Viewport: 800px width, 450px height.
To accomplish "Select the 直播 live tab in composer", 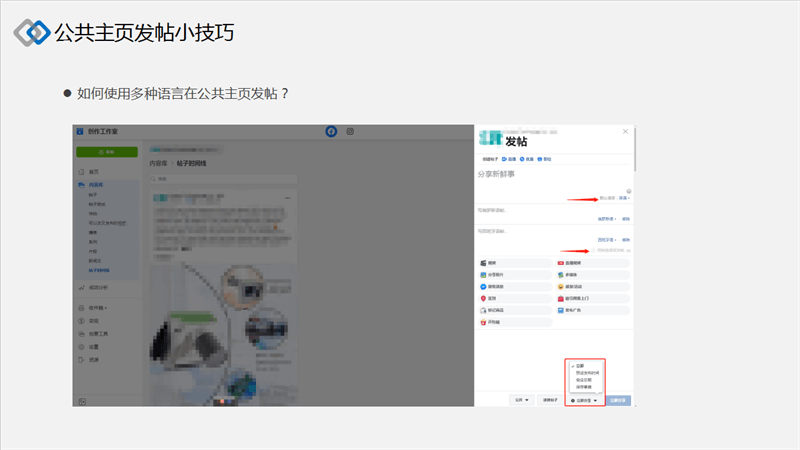I will click(x=509, y=159).
